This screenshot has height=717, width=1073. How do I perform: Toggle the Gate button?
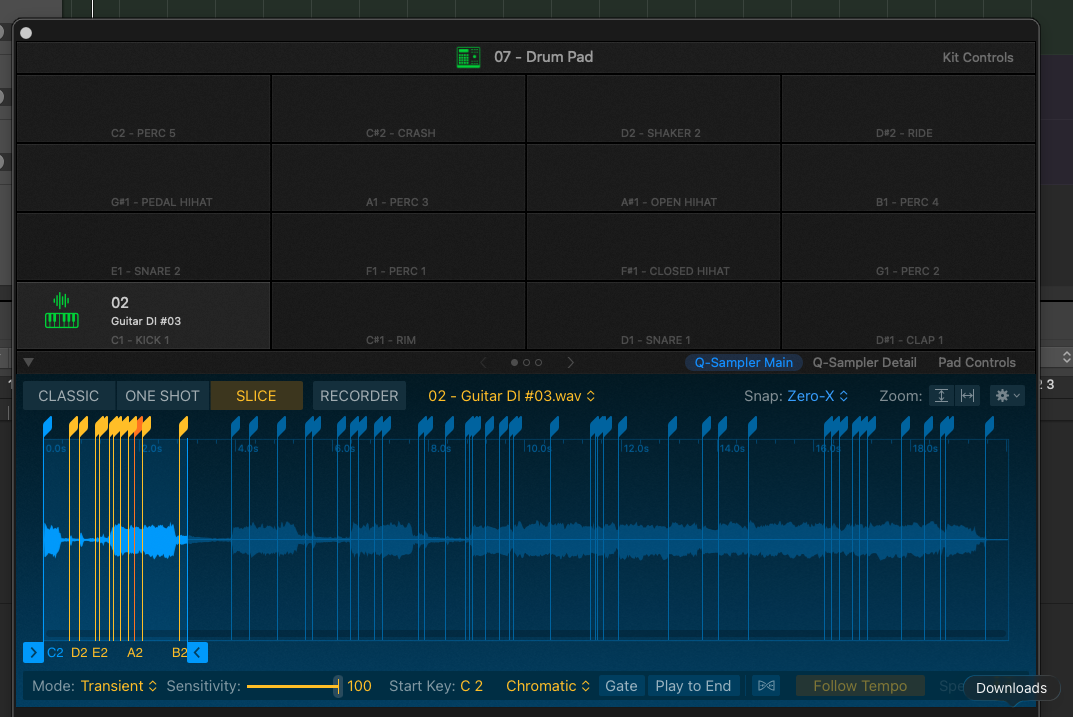tap(621, 686)
